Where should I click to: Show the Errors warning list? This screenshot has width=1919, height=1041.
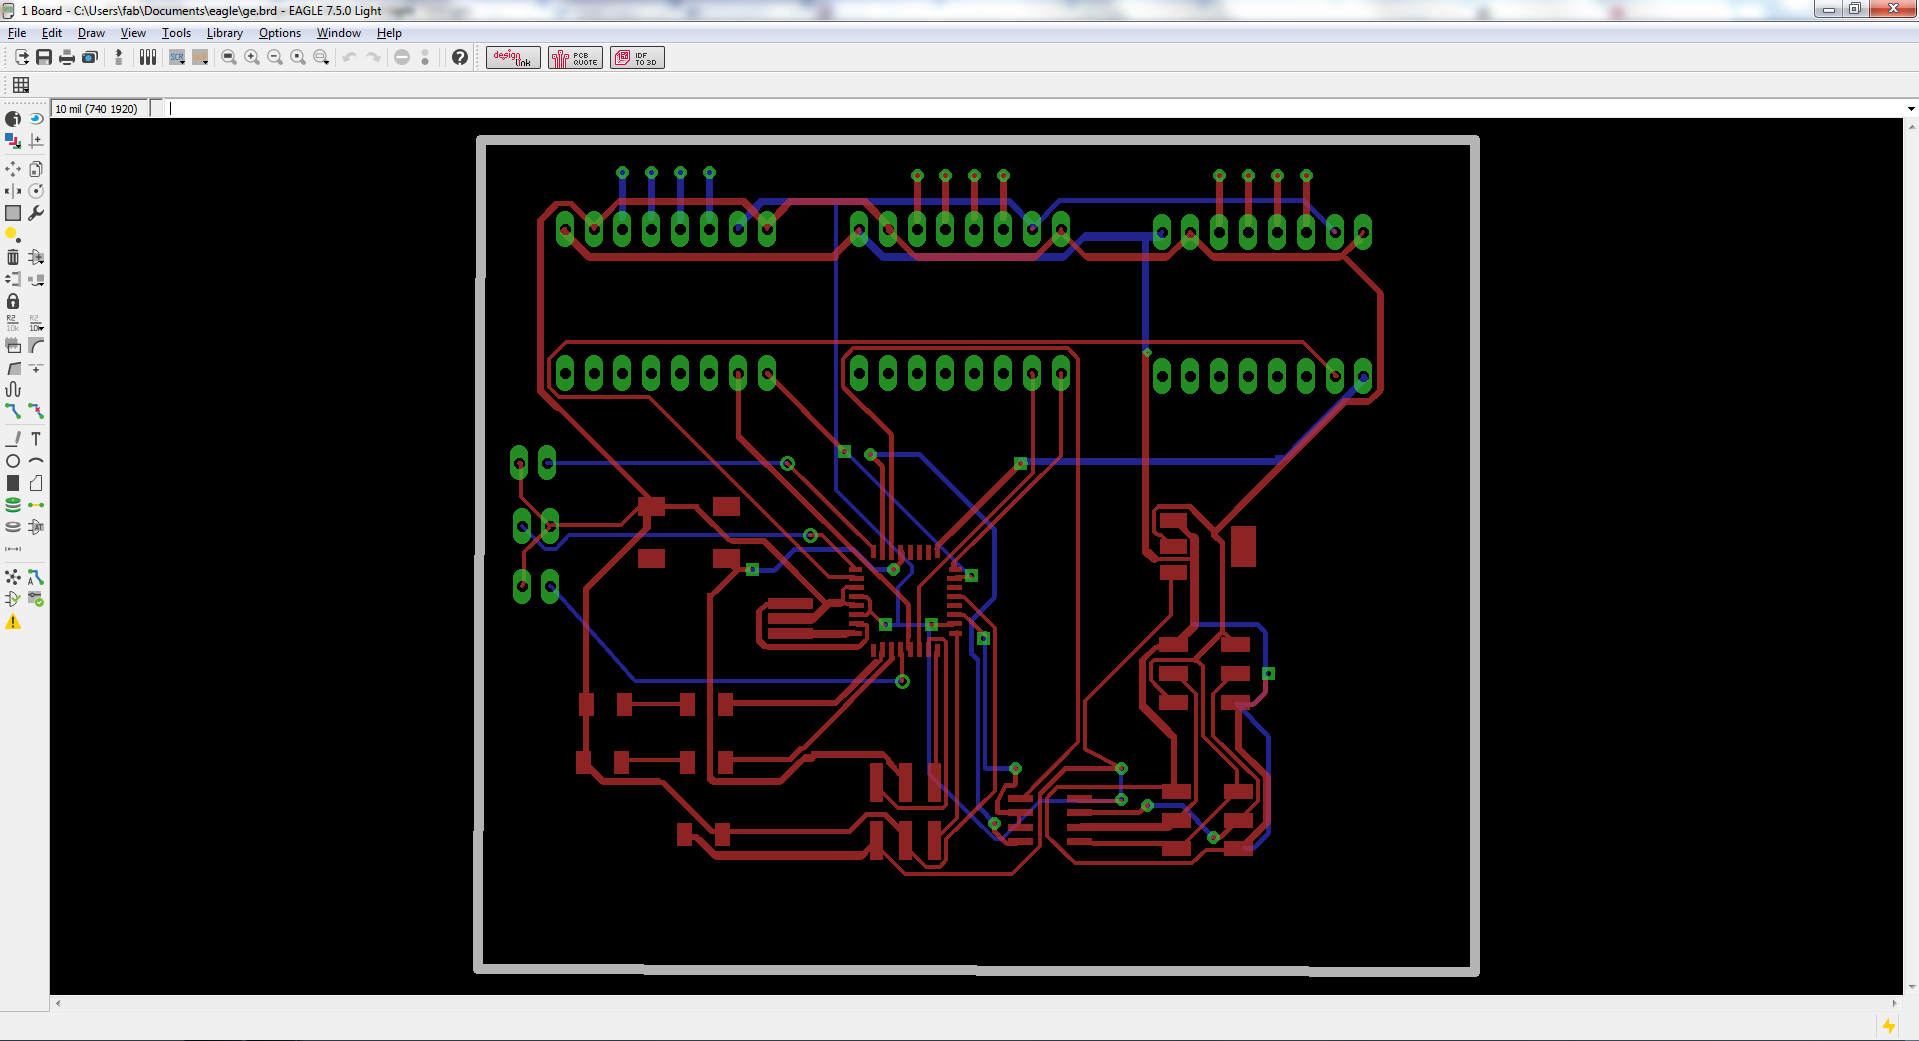(13, 622)
